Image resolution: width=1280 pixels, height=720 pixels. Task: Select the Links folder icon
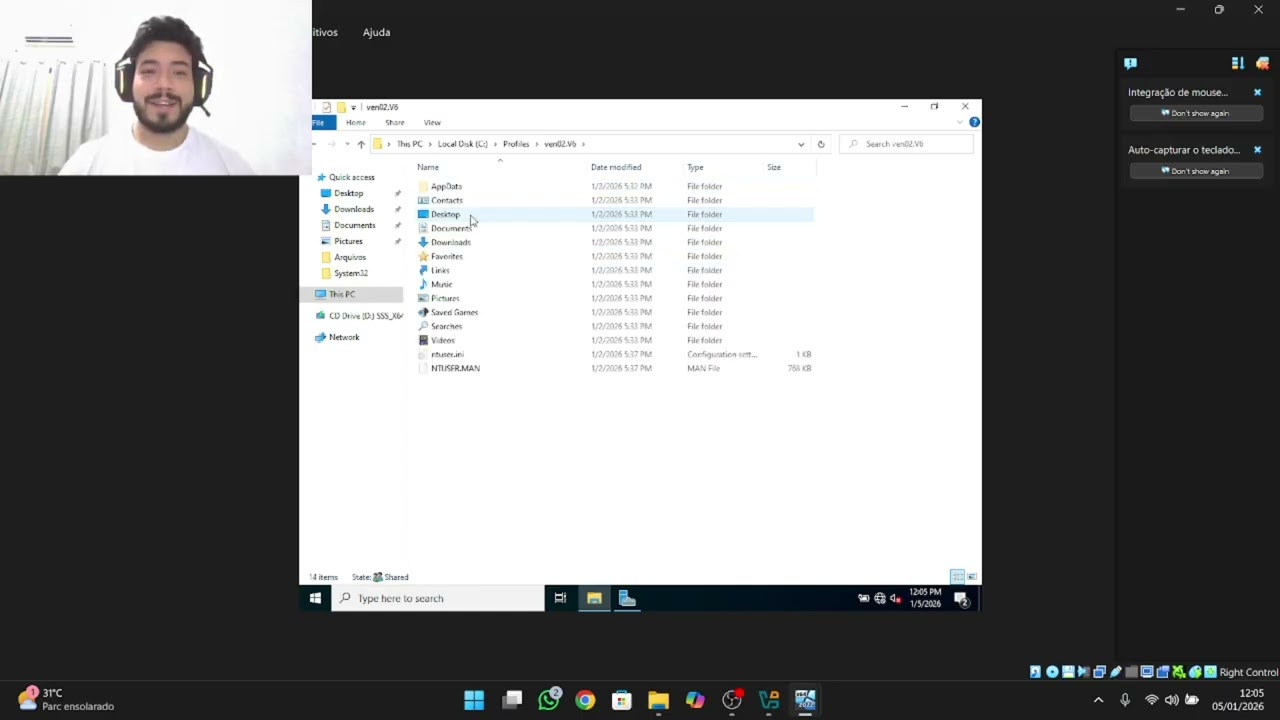pos(423,270)
